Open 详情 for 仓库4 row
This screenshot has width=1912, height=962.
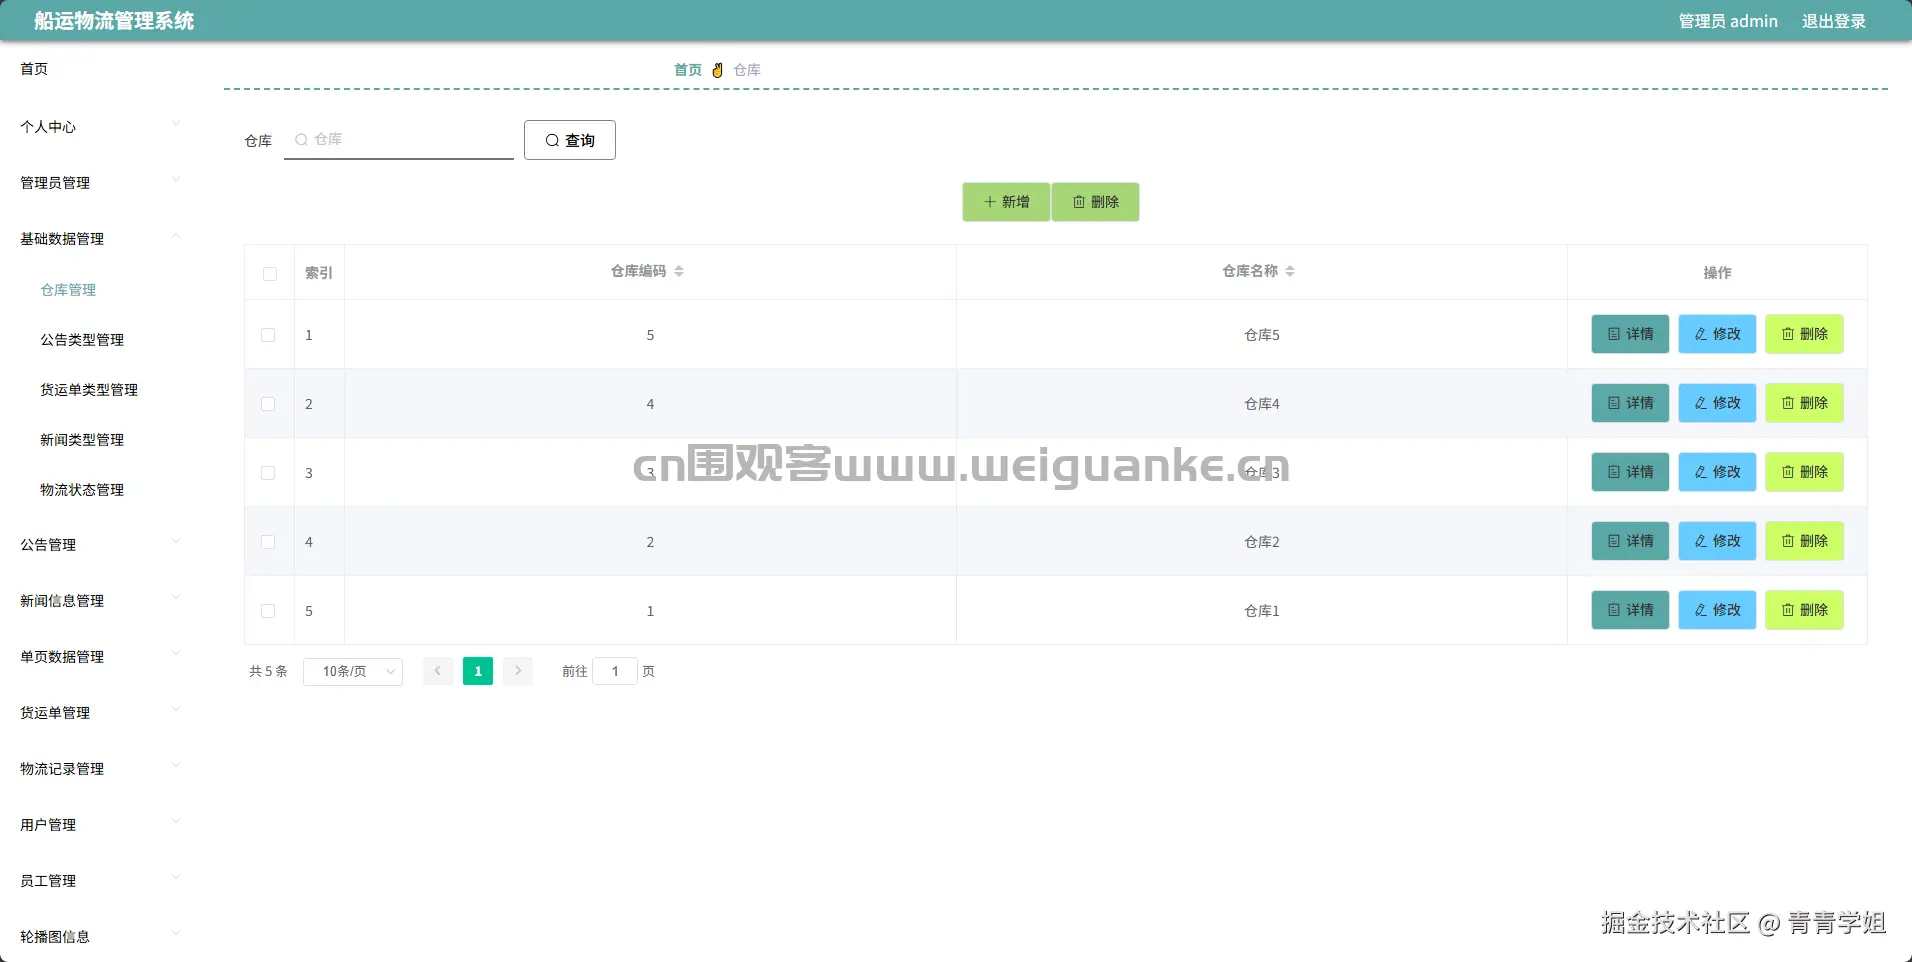[x=1630, y=403]
